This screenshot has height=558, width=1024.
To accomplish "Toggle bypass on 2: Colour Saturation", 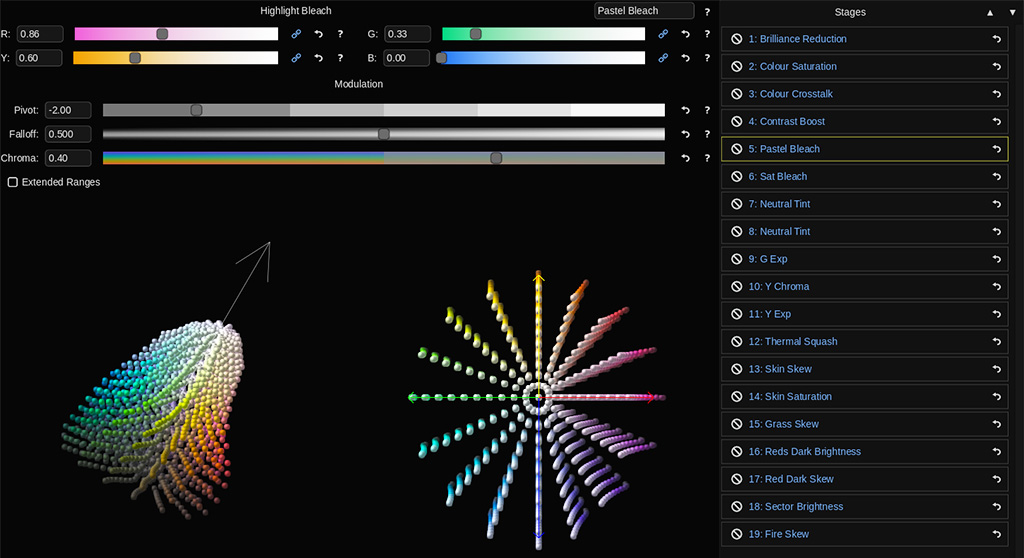I will pyautogui.click(x=737, y=67).
